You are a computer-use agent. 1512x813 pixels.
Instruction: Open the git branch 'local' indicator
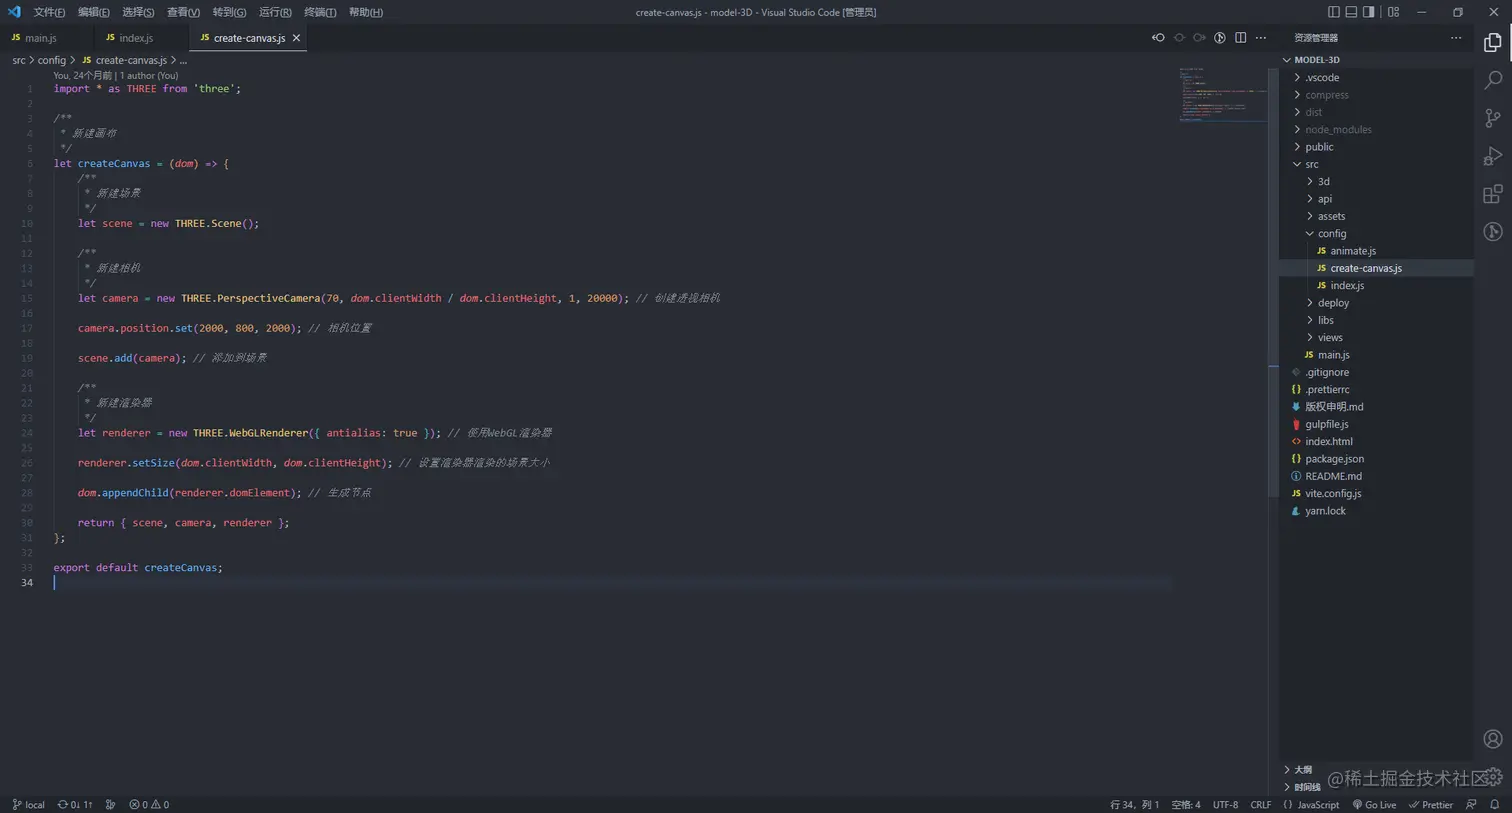coord(28,805)
